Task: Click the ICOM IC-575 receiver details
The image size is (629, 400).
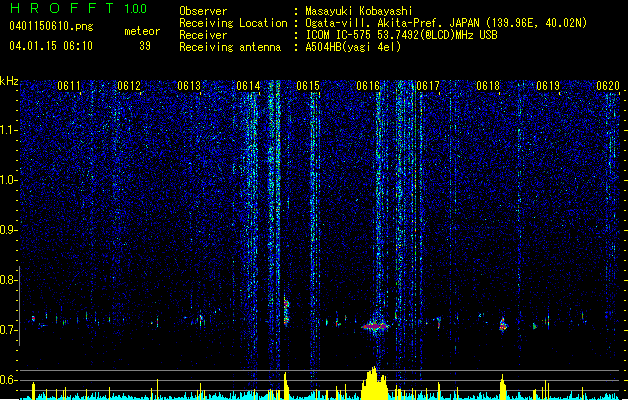Action: [401, 35]
